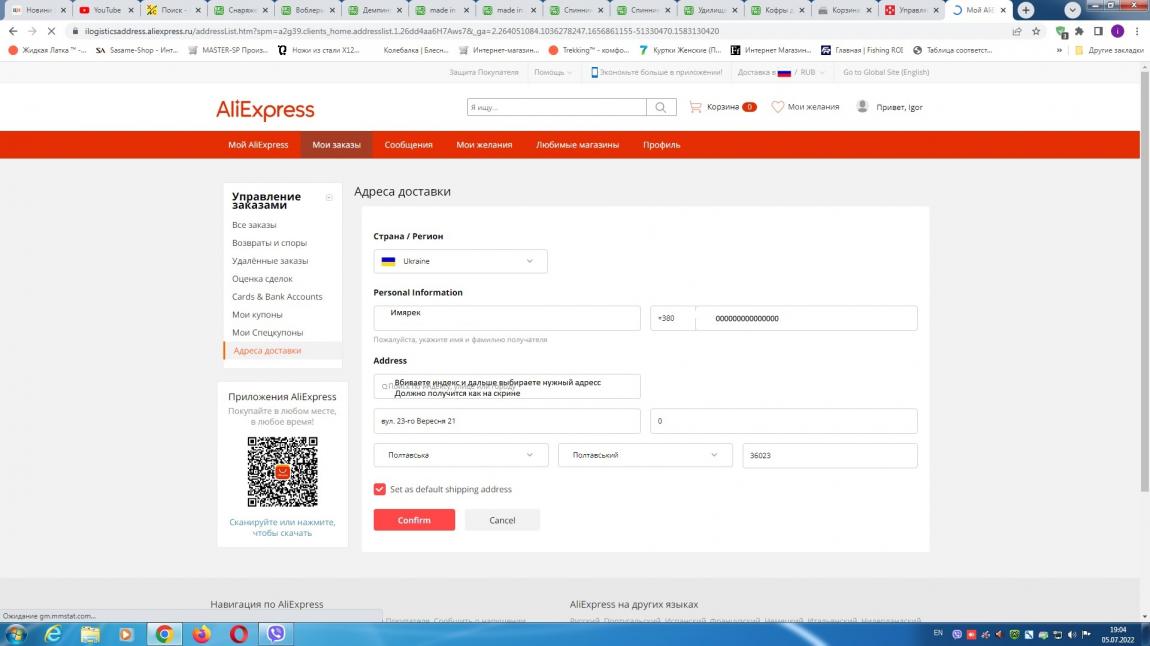Collapse the Управление заказами panel toggle

[329, 197]
